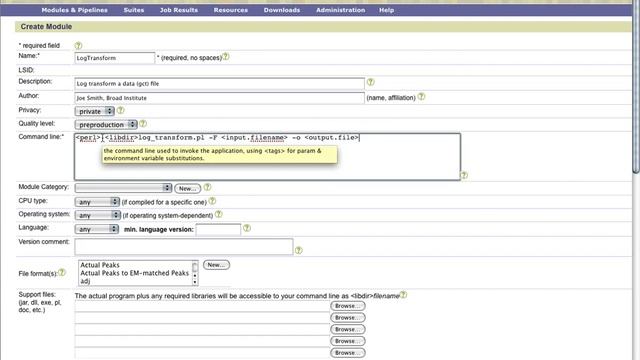640x360 pixels.
Task: Open the Suites menu
Action: point(134,10)
